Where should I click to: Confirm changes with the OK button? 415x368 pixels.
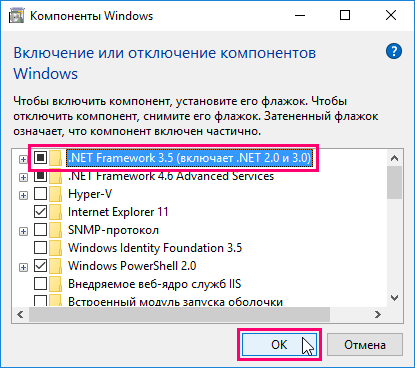279,345
